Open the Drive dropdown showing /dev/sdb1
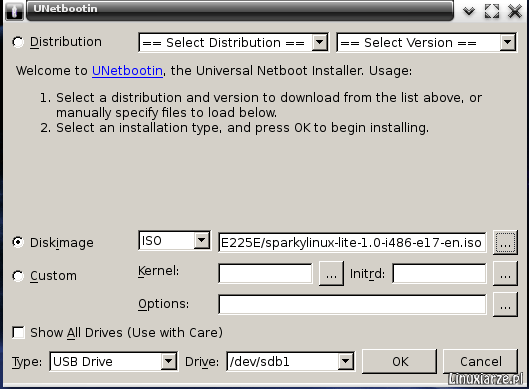This screenshot has height=389, width=529. [x=290, y=362]
